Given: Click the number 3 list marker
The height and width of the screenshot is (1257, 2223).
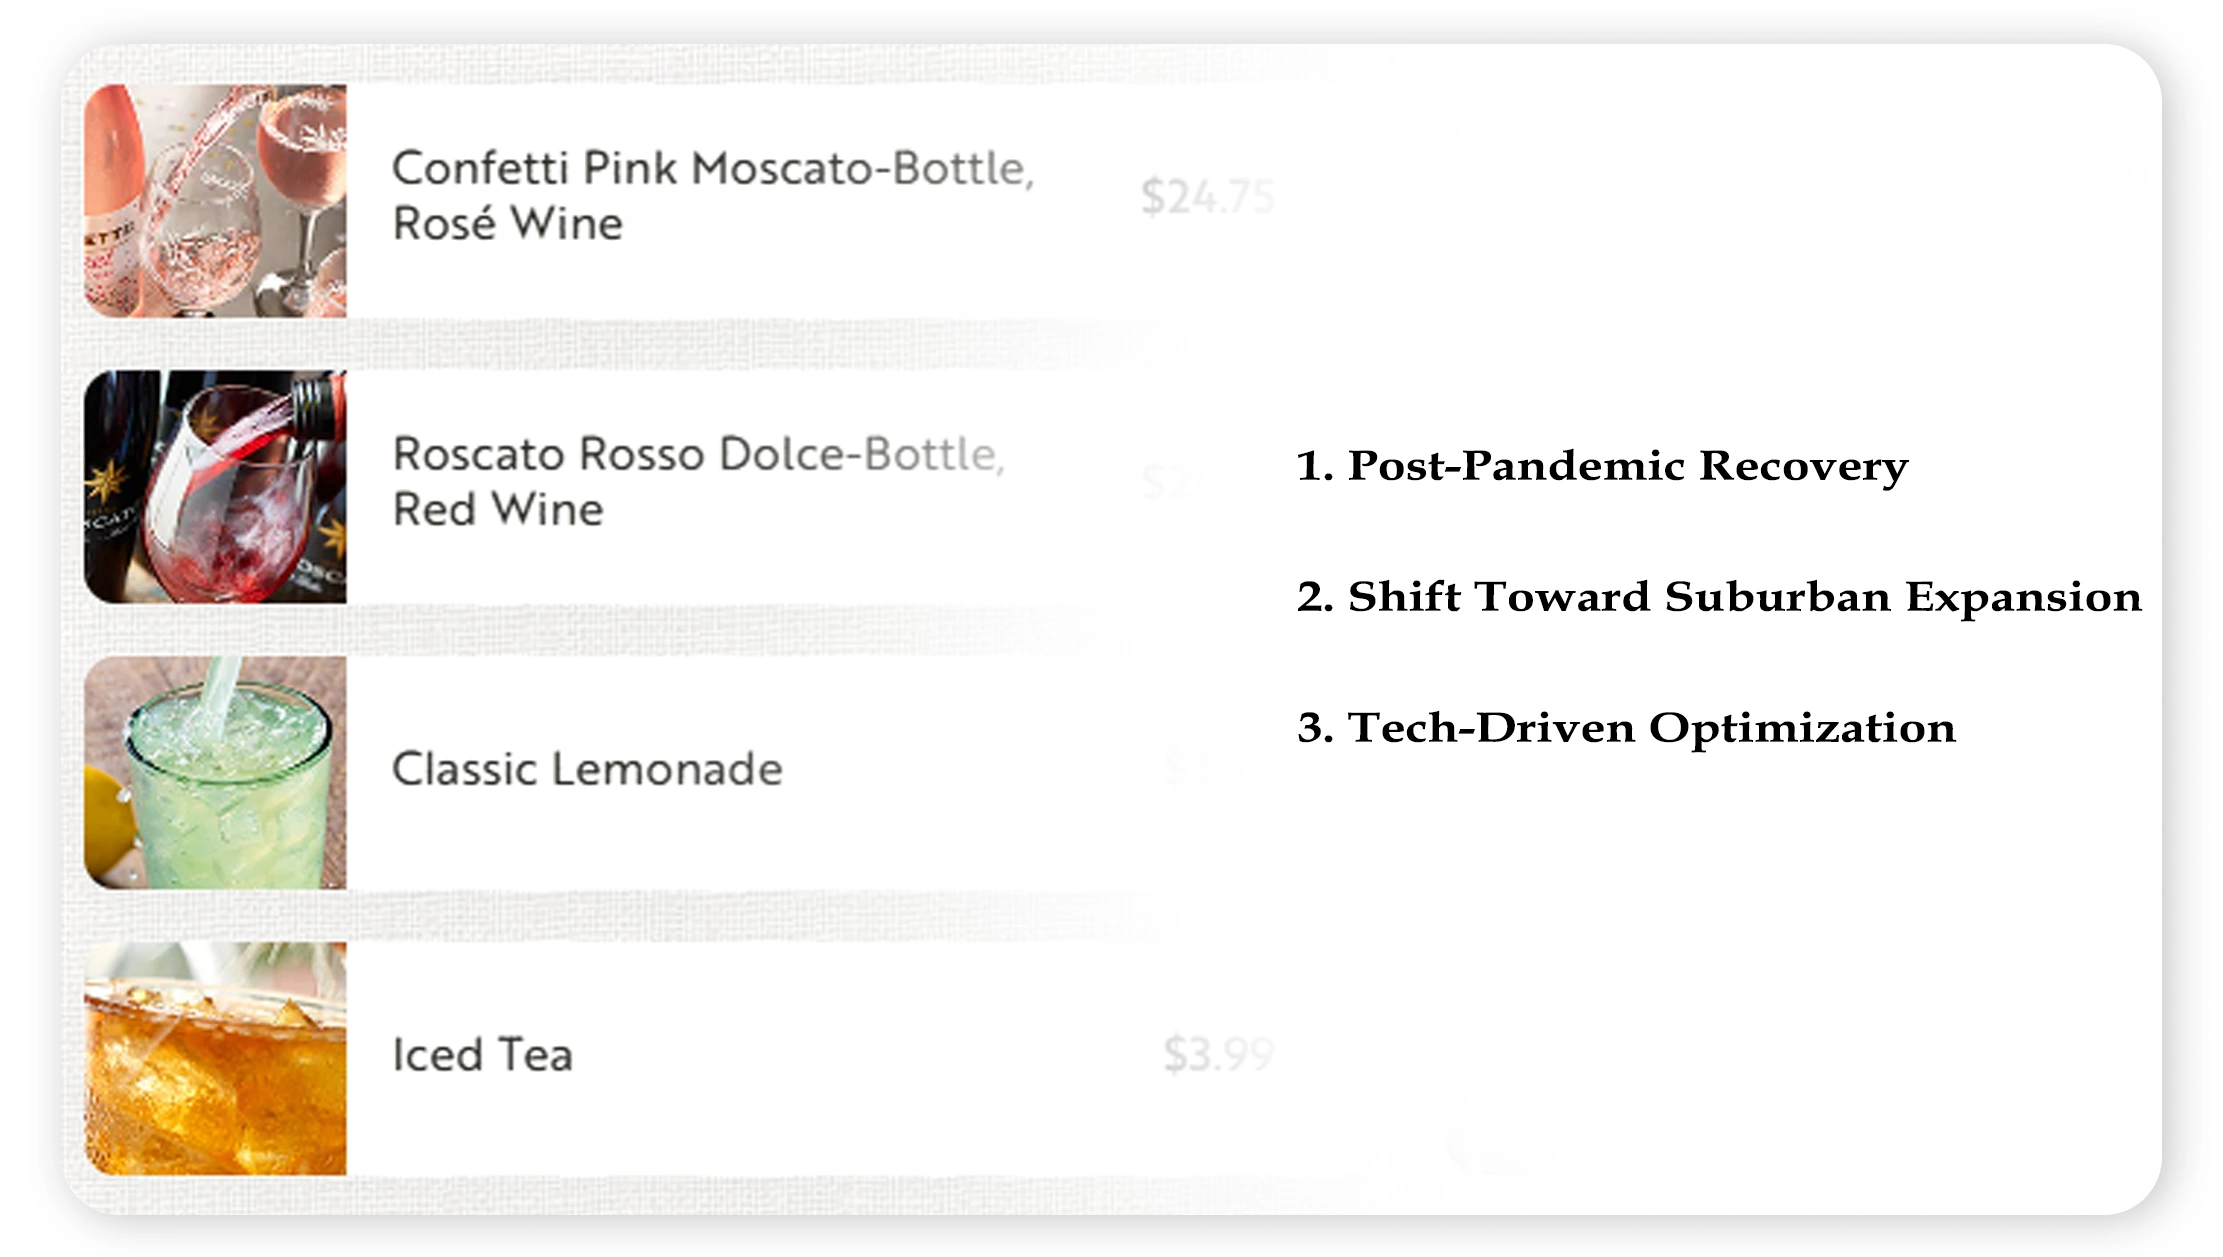Looking at the screenshot, I should 1314,729.
